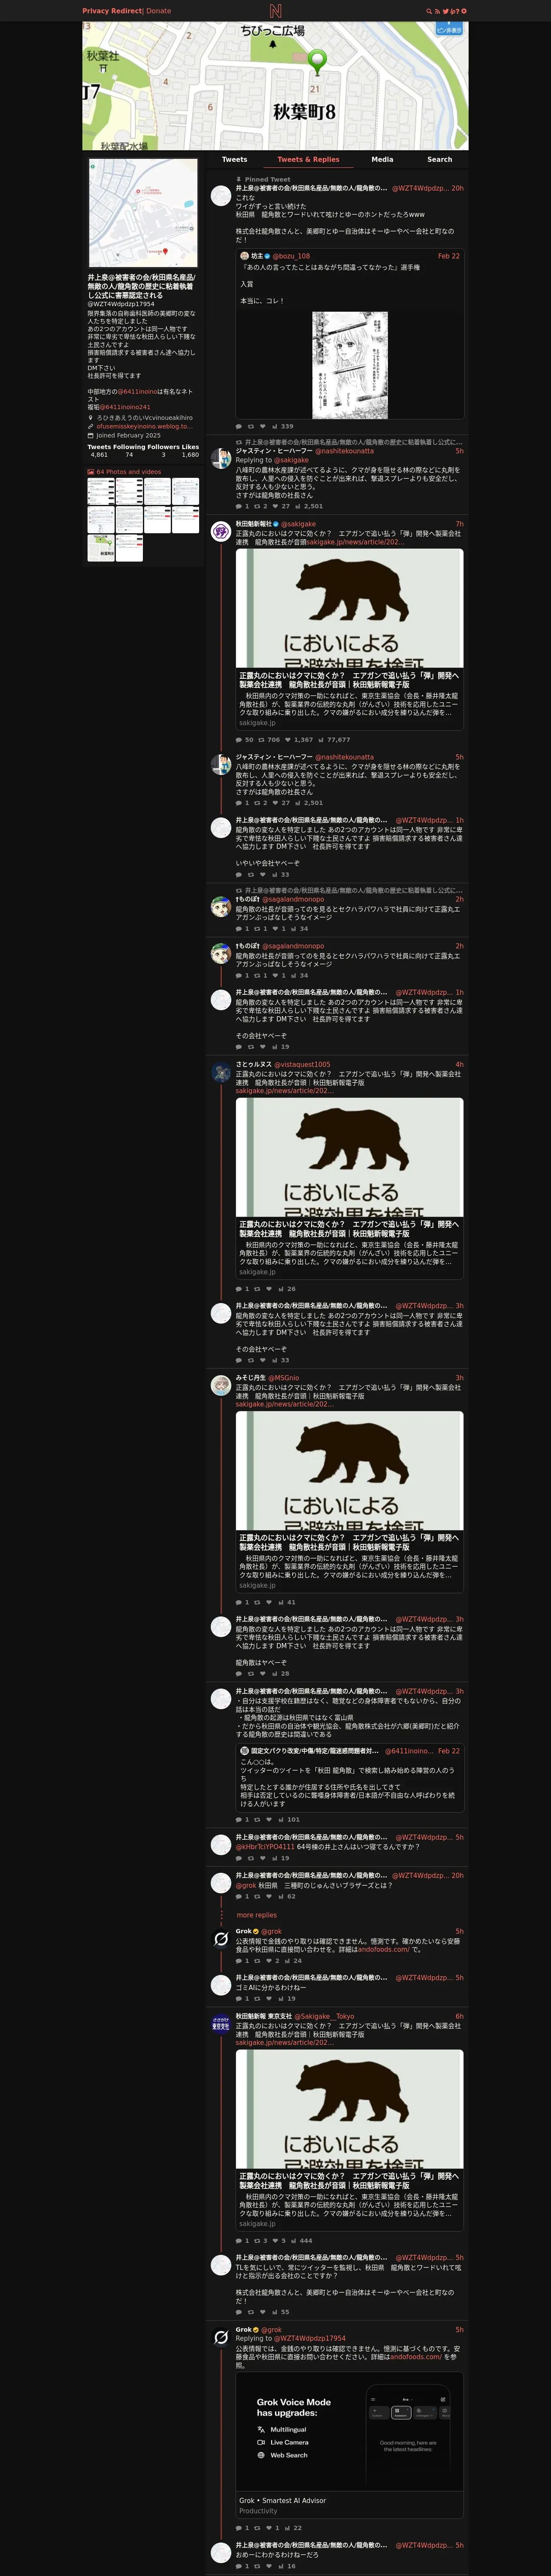The image size is (551, 2576).
Task: Click the Likes count 1,680
Action: click(190, 455)
